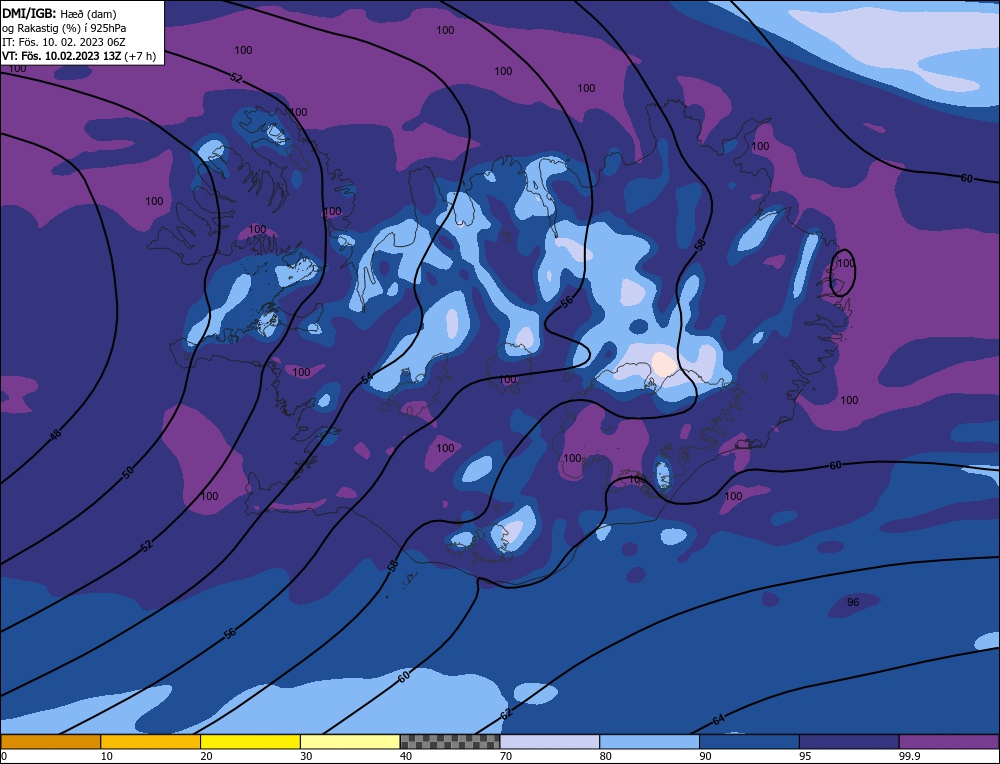Click the 'IT: Fös. 10. 02. 2023 06Z' line
The image size is (1000, 764).
pos(64,42)
